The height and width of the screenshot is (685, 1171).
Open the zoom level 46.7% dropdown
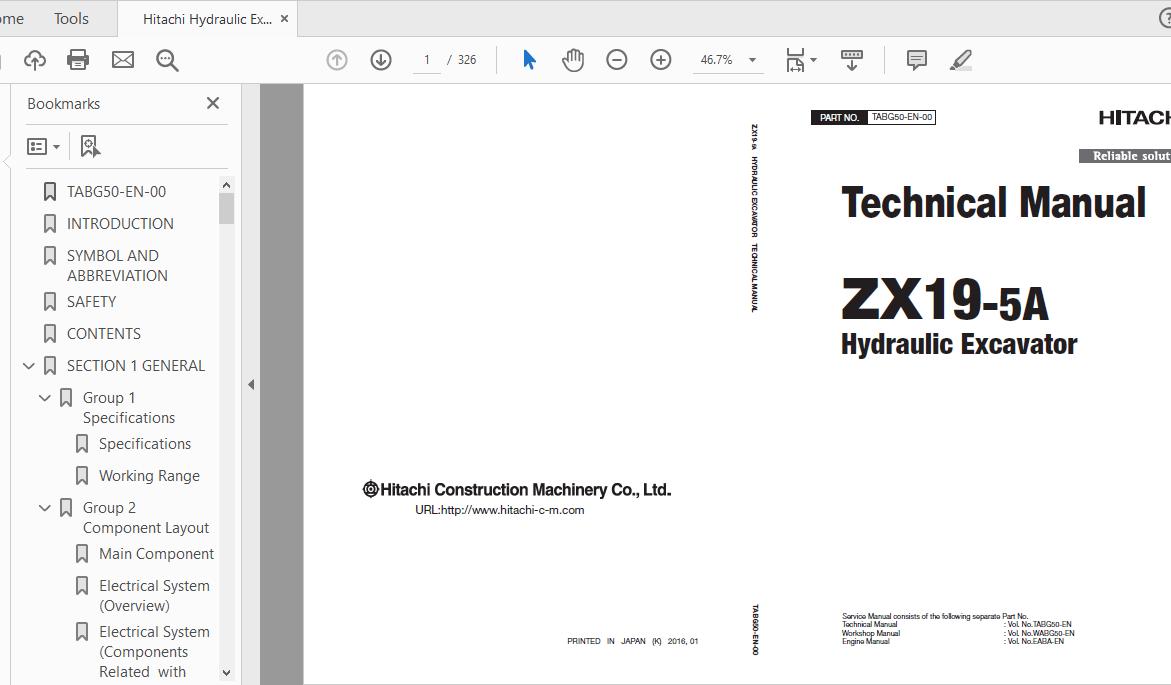click(x=752, y=60)
